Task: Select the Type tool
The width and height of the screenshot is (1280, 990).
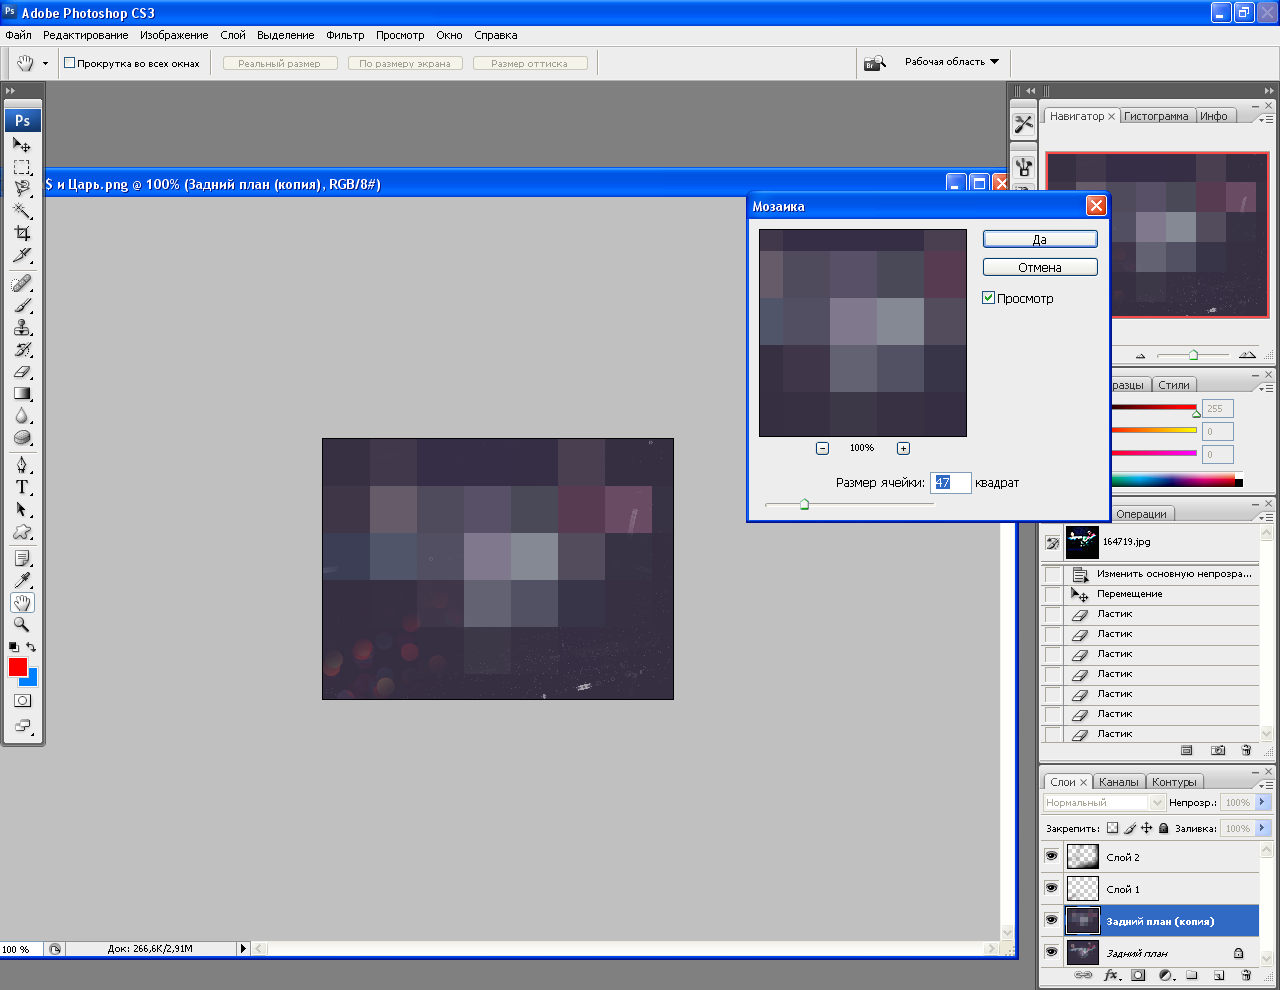Action: pos(22,487)
